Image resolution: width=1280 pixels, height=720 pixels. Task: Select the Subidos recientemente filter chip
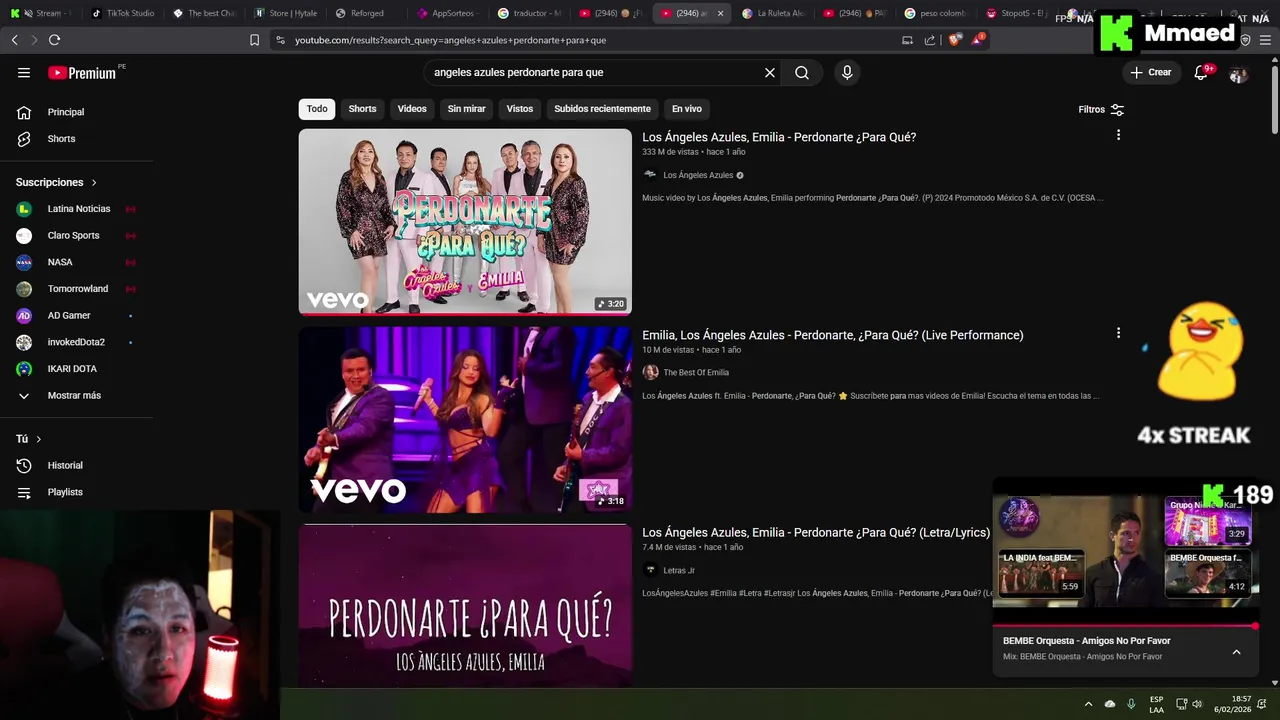tap(602, 109)
